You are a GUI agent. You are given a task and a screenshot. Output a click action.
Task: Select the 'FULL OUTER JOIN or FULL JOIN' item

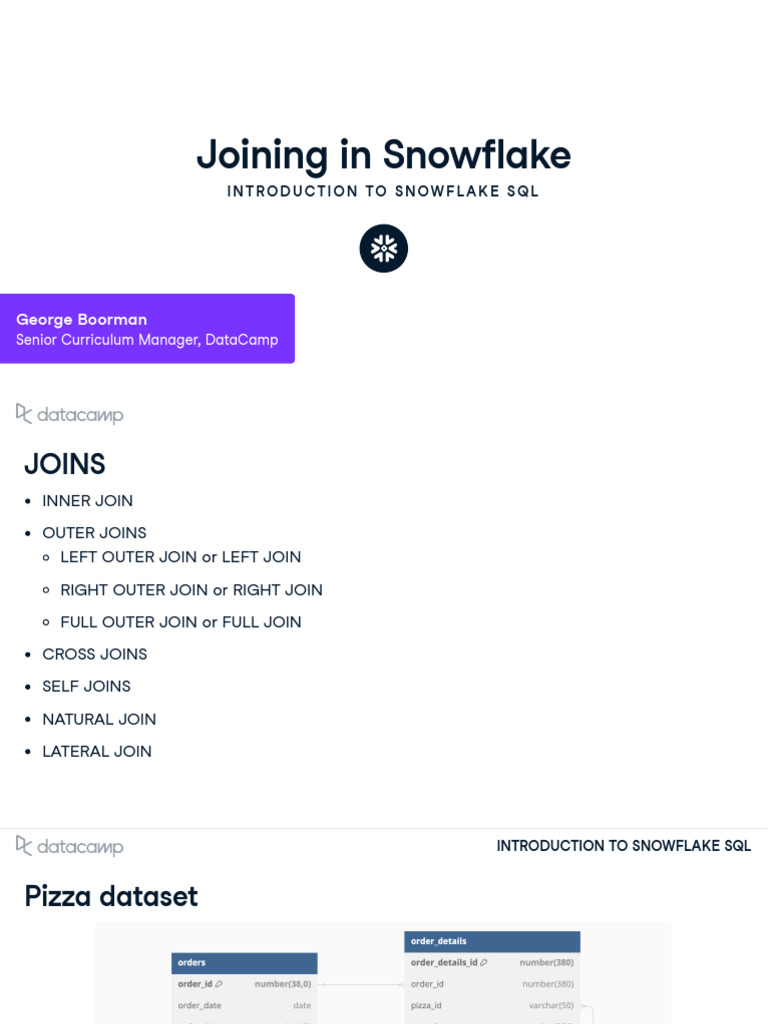point(181,622)
